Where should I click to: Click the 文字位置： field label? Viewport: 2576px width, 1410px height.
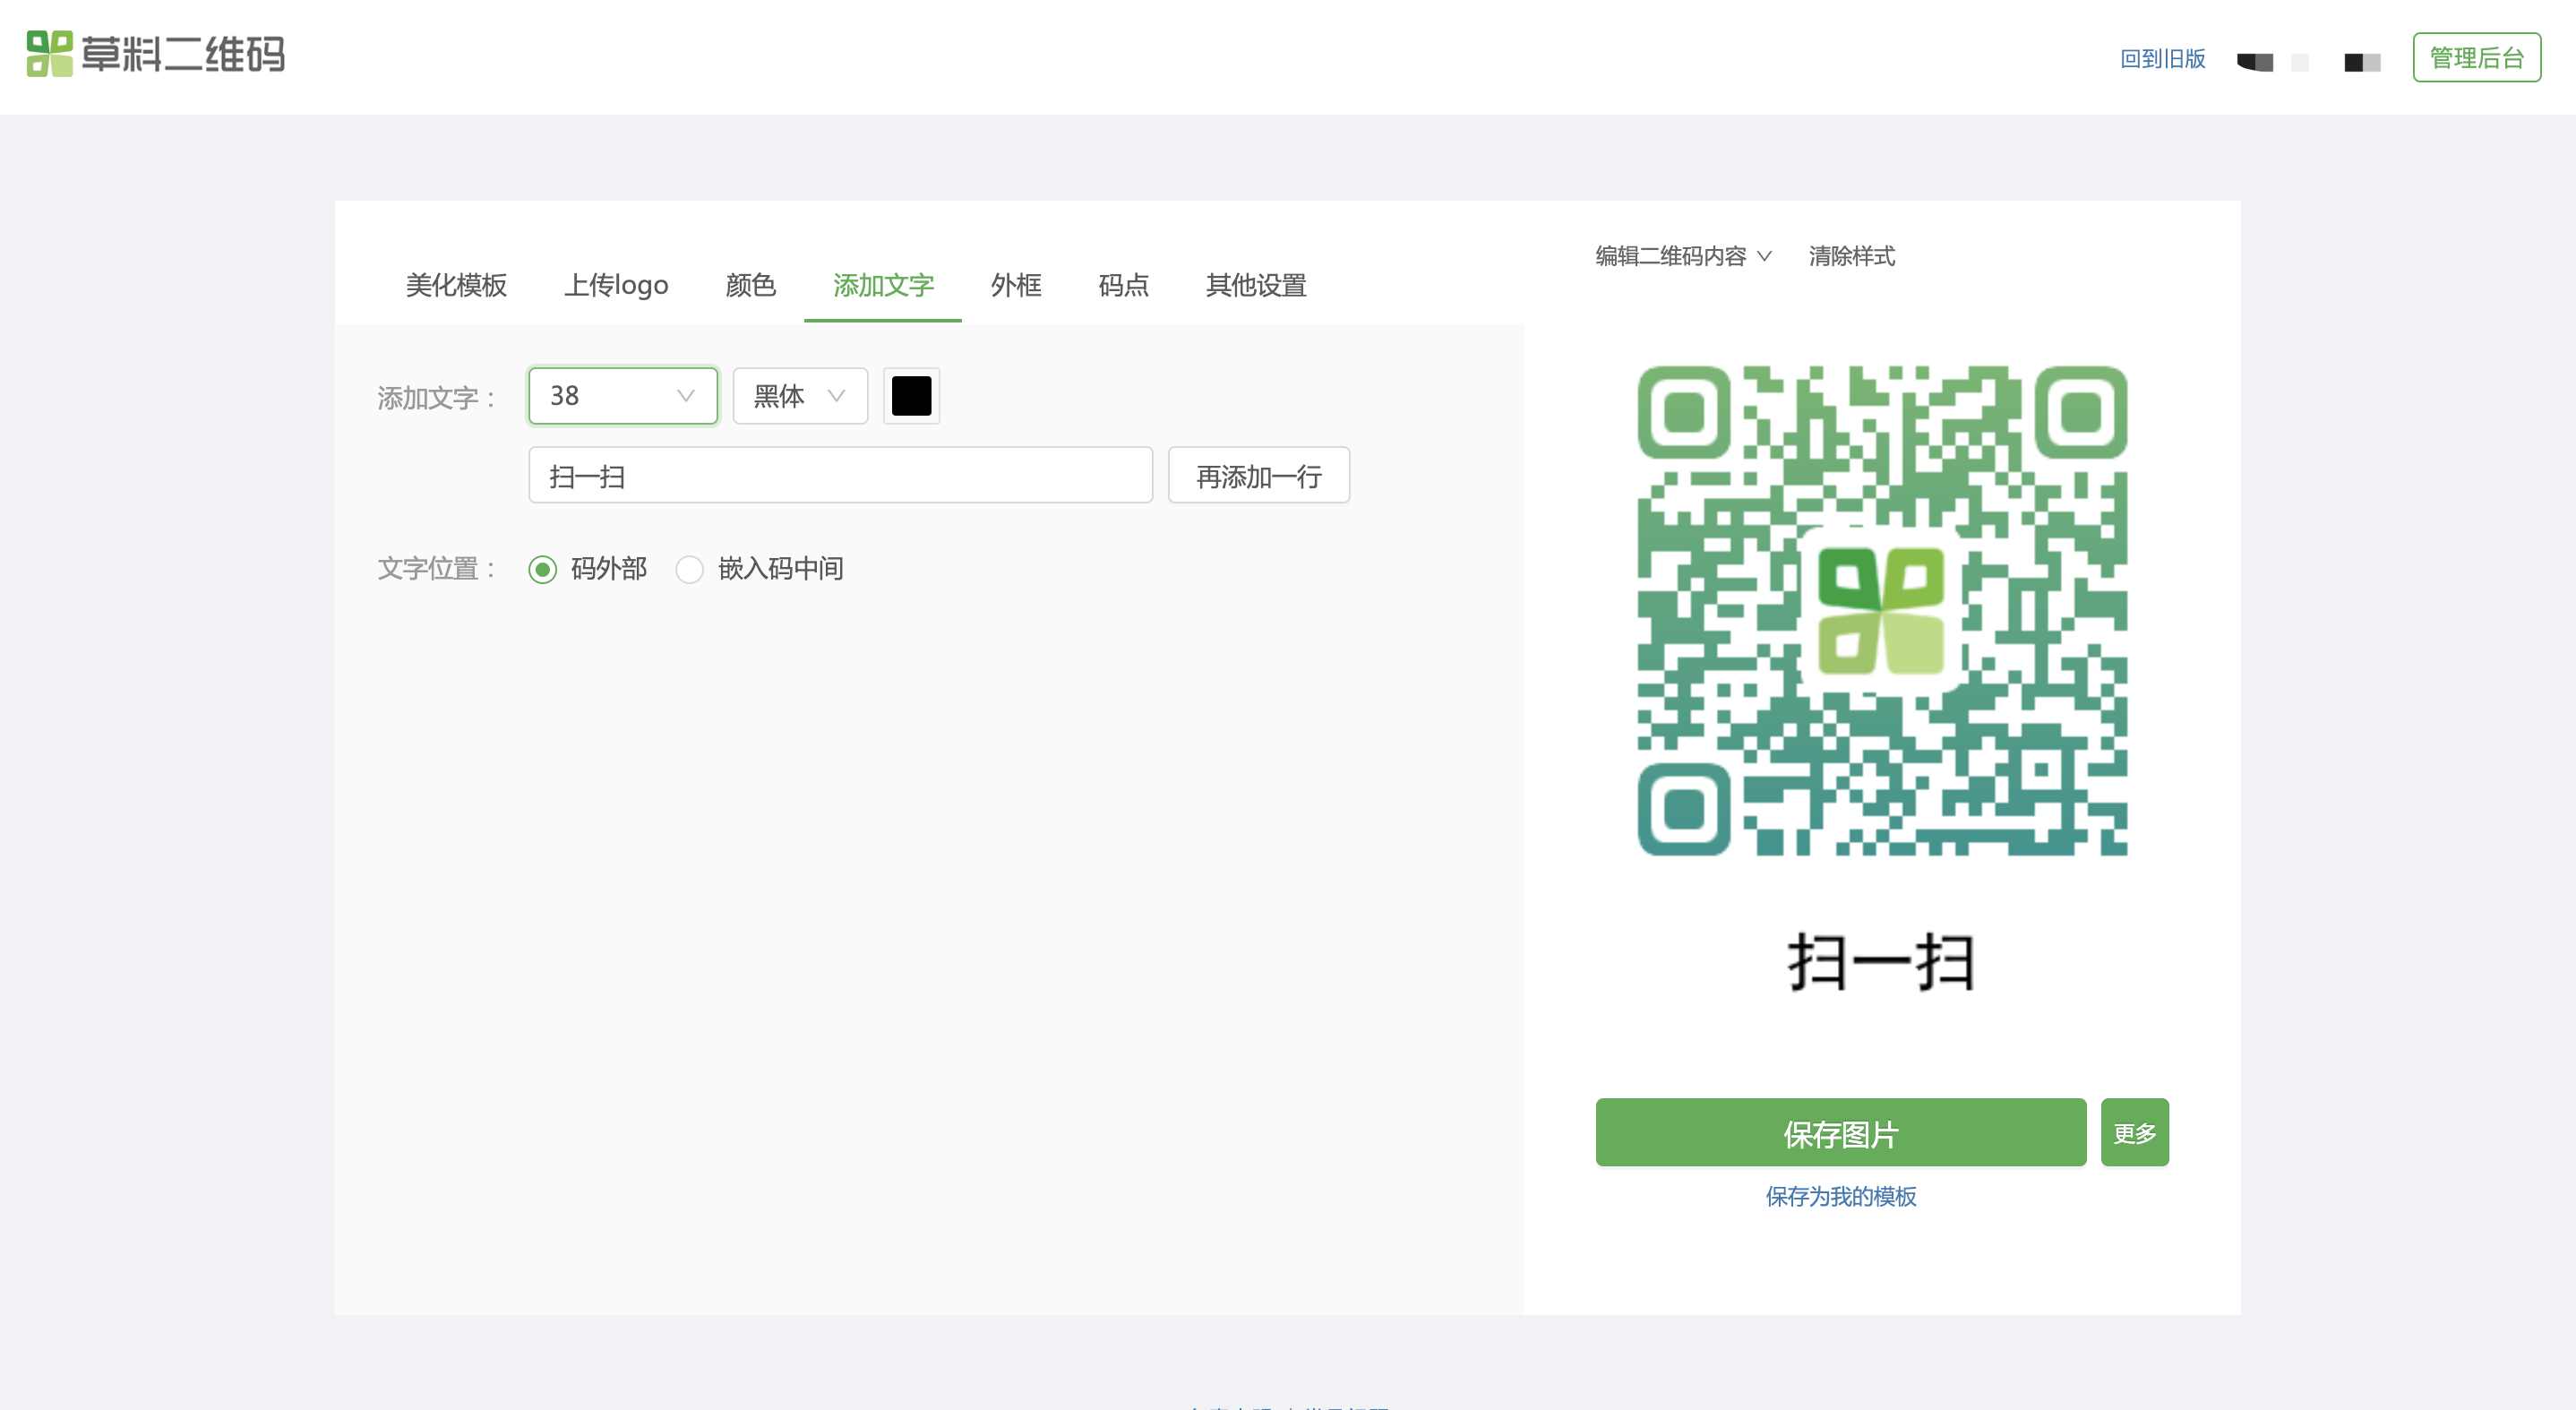click(x=437, y=569)
